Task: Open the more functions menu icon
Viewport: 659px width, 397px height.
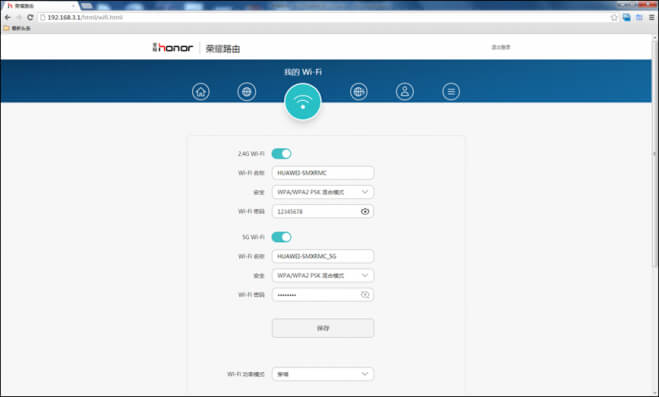Action: [451, 92]
